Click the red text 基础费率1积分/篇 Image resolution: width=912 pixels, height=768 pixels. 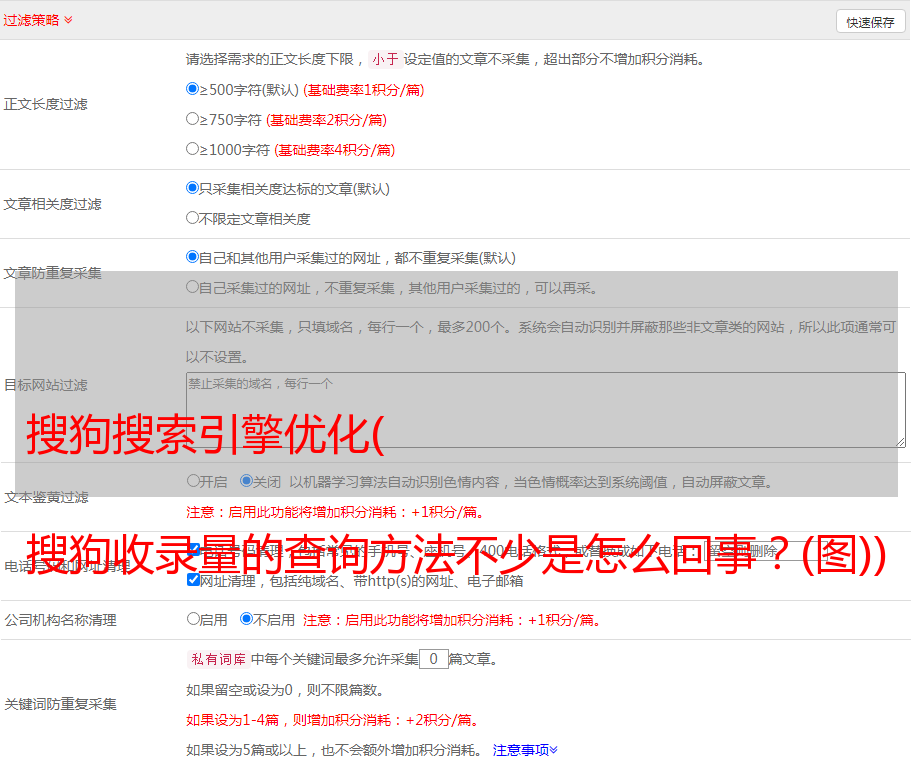point(364,90)
